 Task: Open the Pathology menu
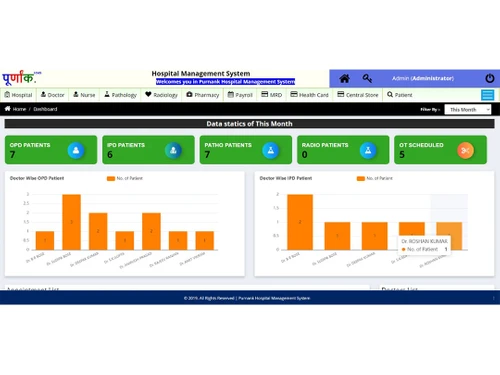click(x=120, y=95)
